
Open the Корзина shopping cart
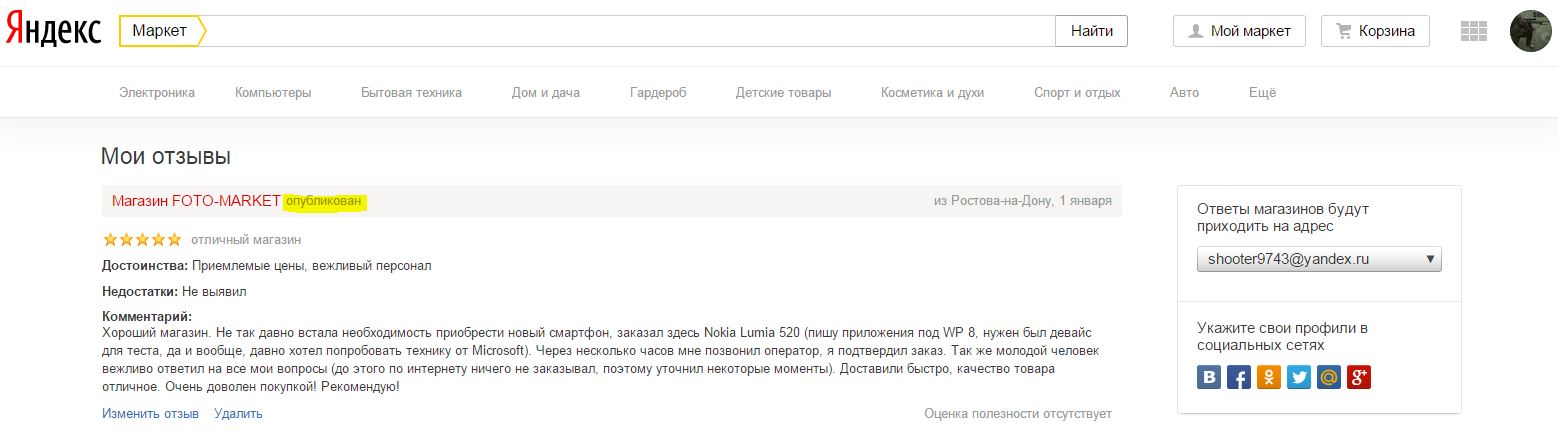[1375, 31]
